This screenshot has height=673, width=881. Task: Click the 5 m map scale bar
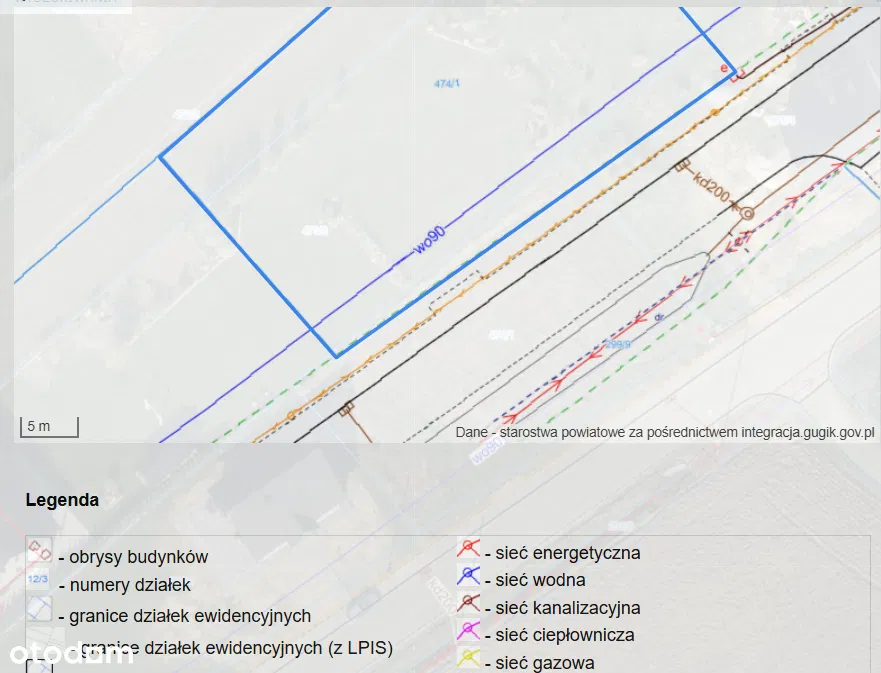pyautogui.click(x=49, y=427)
